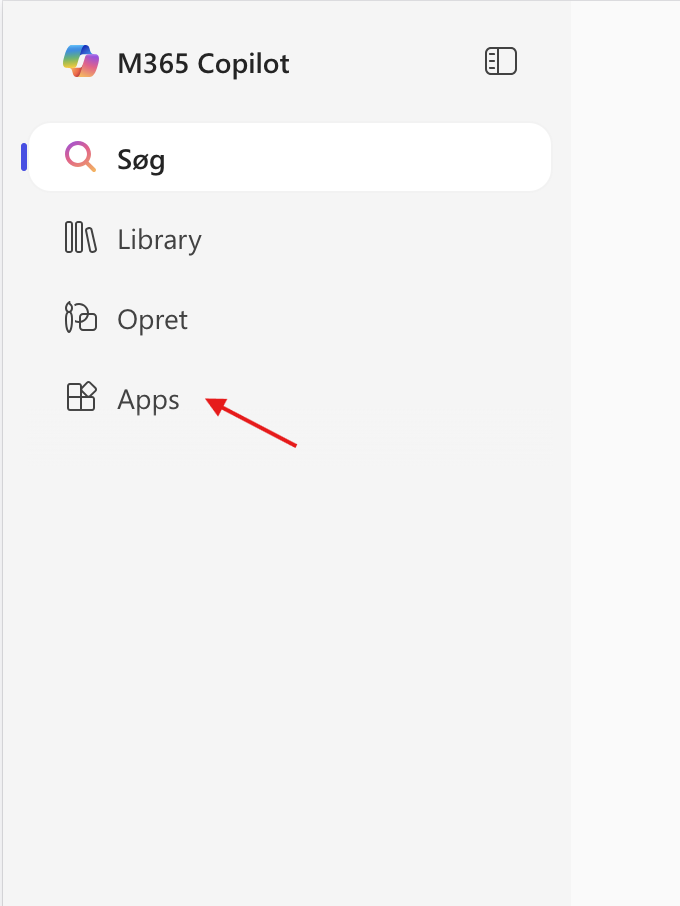Click the tail end of the red arrow

[294, 445]
